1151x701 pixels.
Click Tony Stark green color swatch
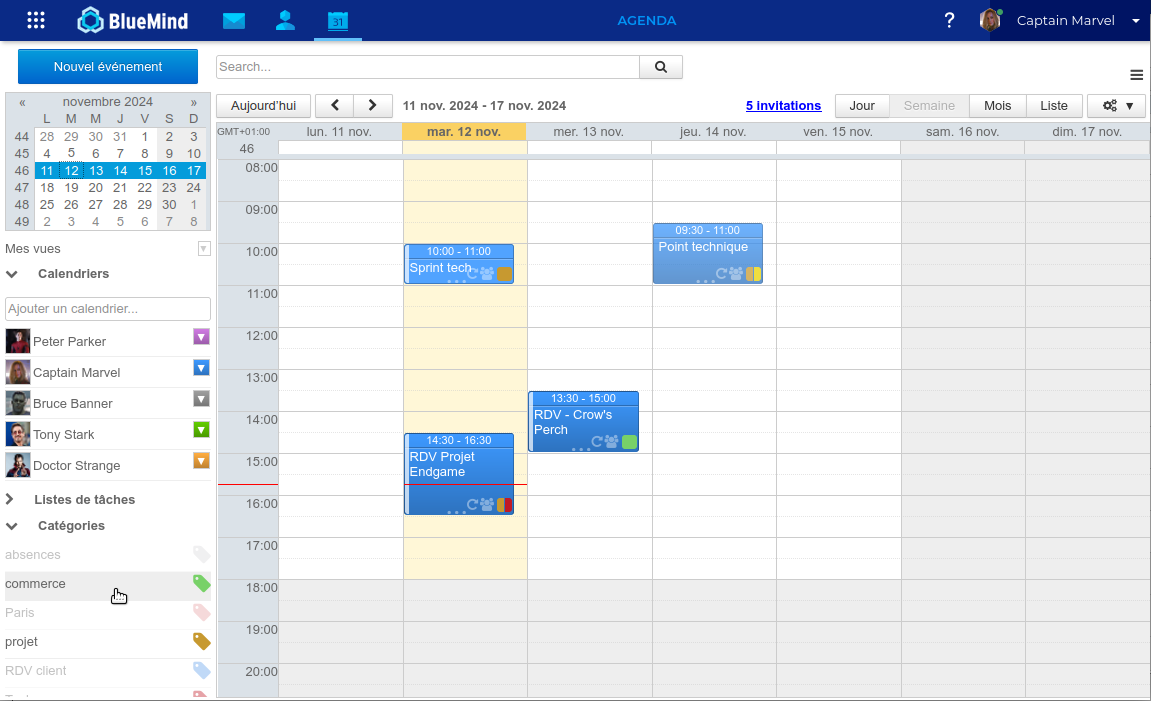(x=201, y=430)
